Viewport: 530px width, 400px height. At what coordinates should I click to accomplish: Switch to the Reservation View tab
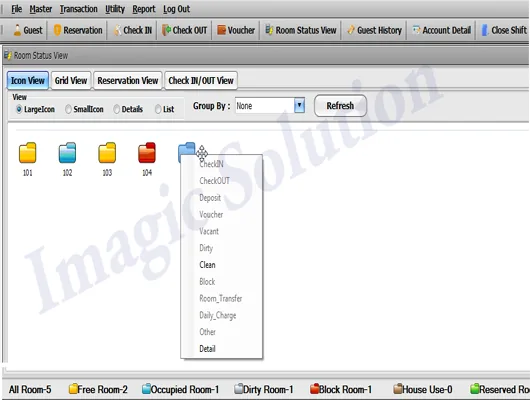pos(128,80)
